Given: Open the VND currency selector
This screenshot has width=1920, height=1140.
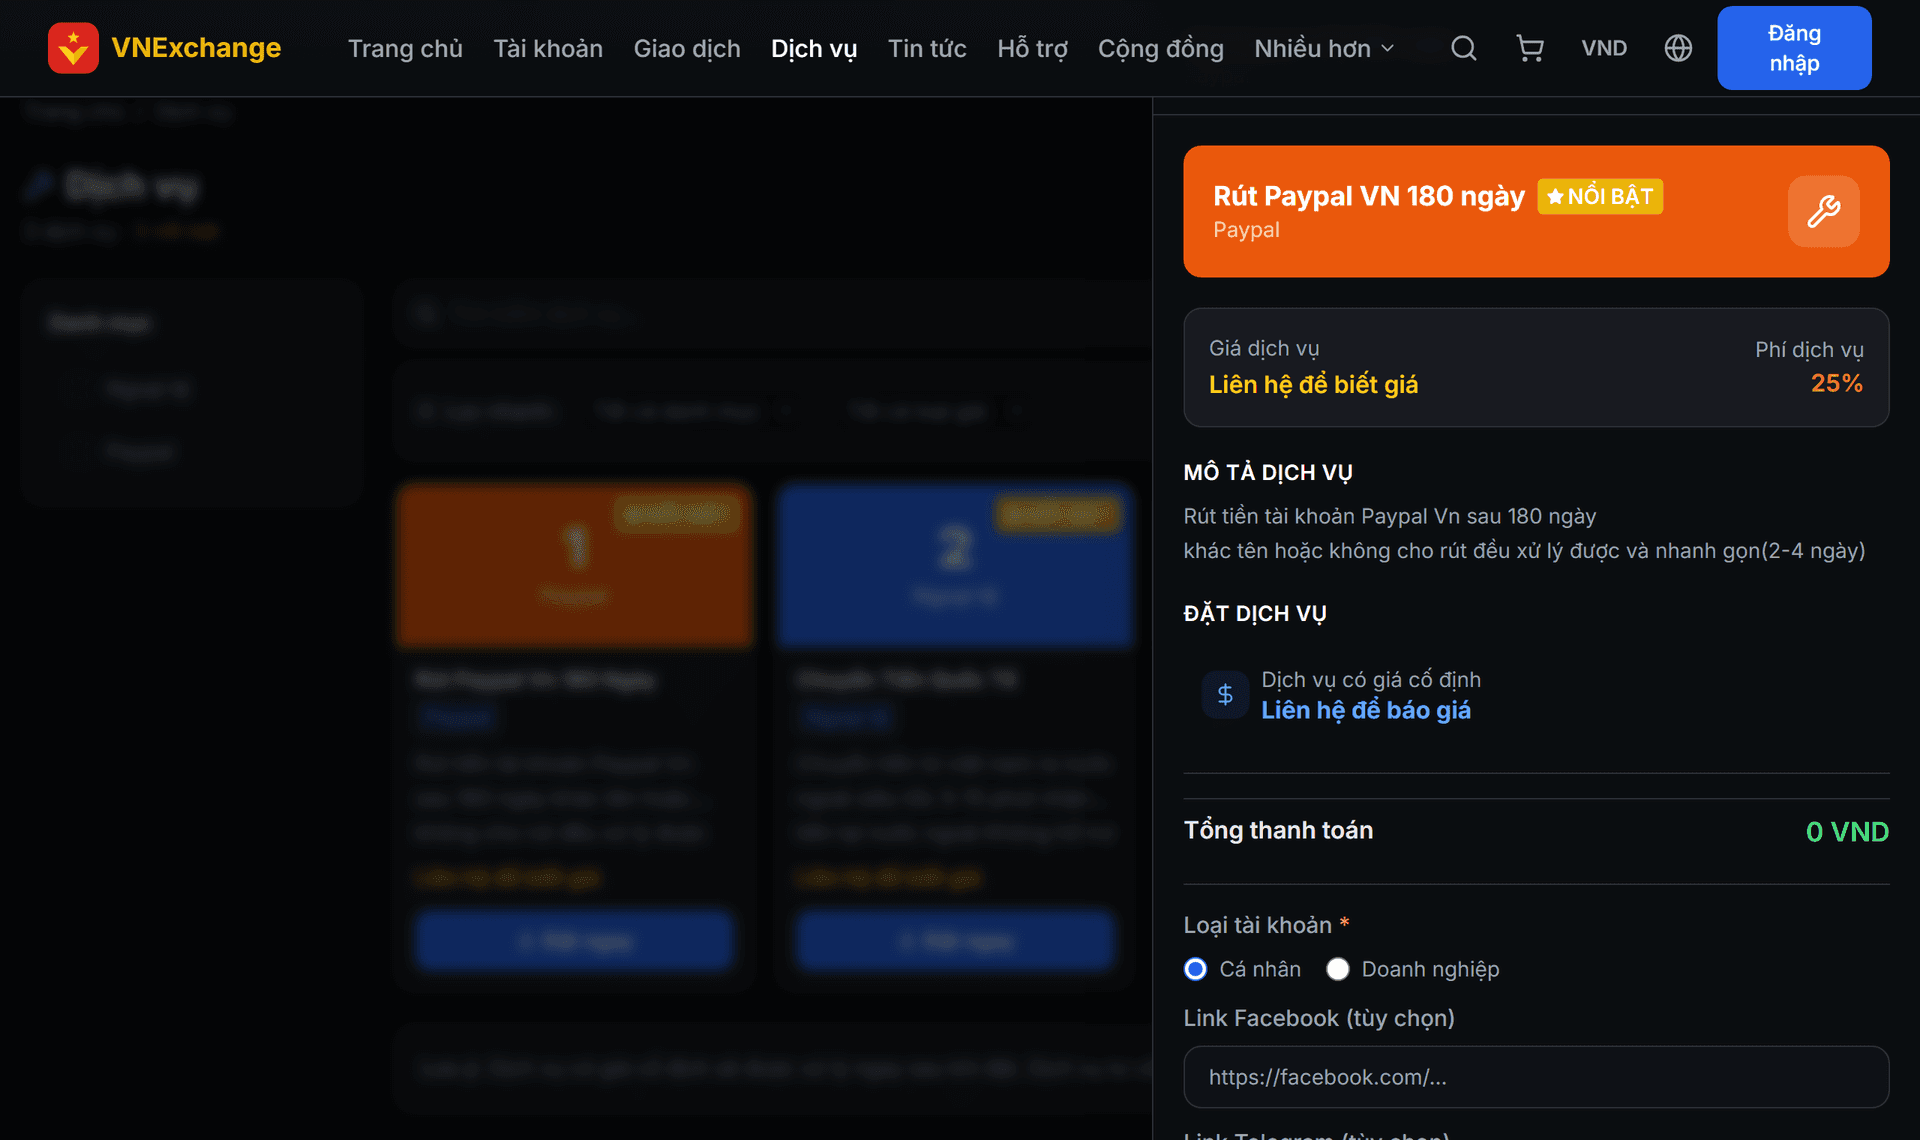Looking at the screenshot, I should click(x=1604, y=48).
